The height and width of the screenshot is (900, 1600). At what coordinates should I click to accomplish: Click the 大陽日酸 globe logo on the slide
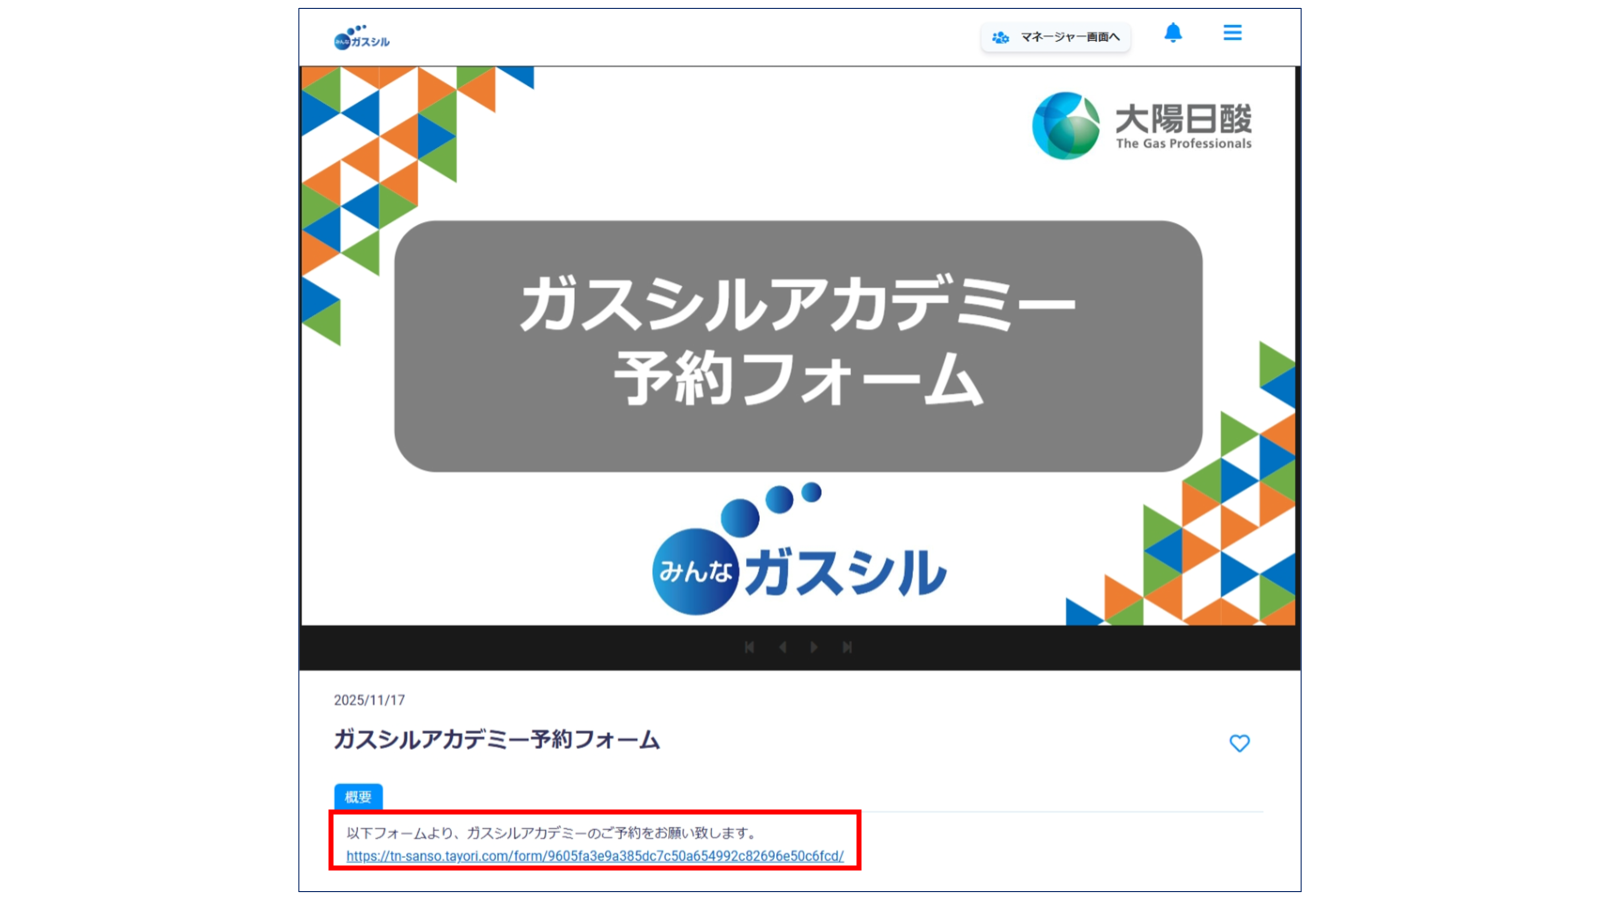pyautogui.click(x=1066, y=126)
